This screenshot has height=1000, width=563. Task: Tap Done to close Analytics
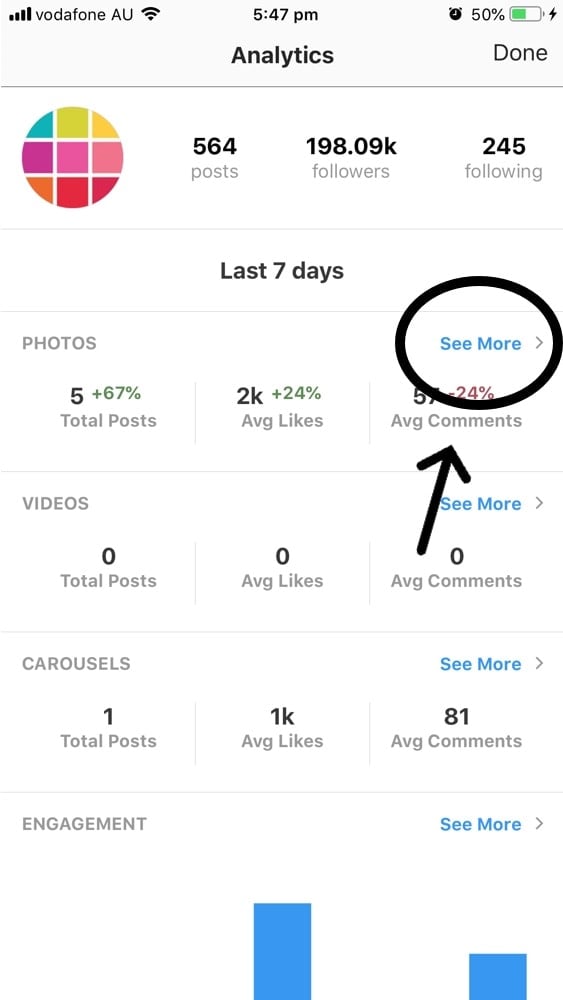520,53
